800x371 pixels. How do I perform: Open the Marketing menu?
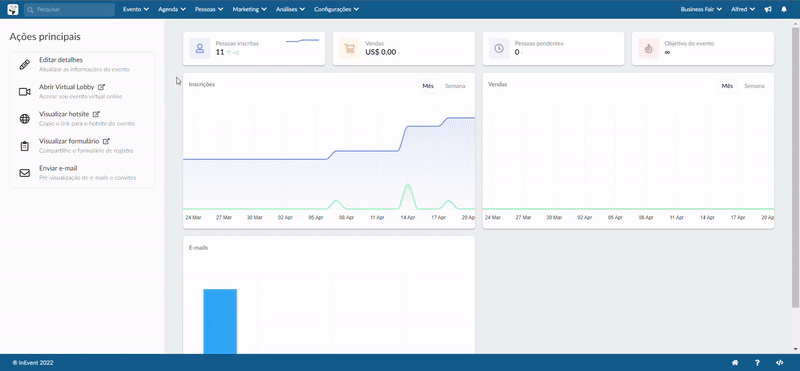(249, 9)
